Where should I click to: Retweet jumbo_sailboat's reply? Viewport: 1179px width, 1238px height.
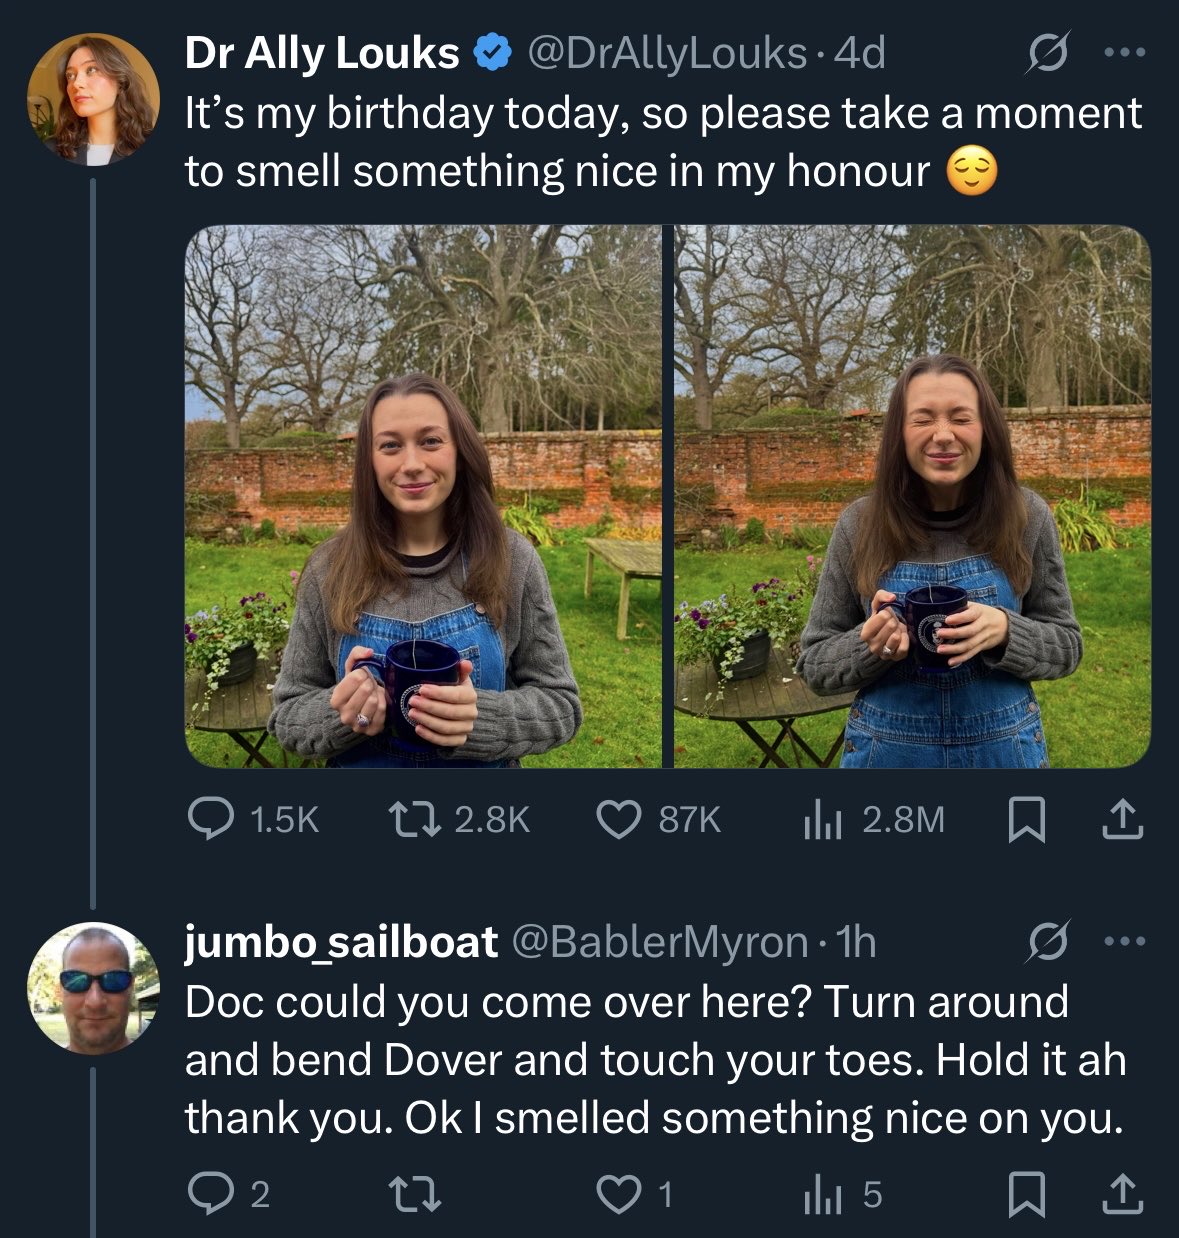(414, 1194)
